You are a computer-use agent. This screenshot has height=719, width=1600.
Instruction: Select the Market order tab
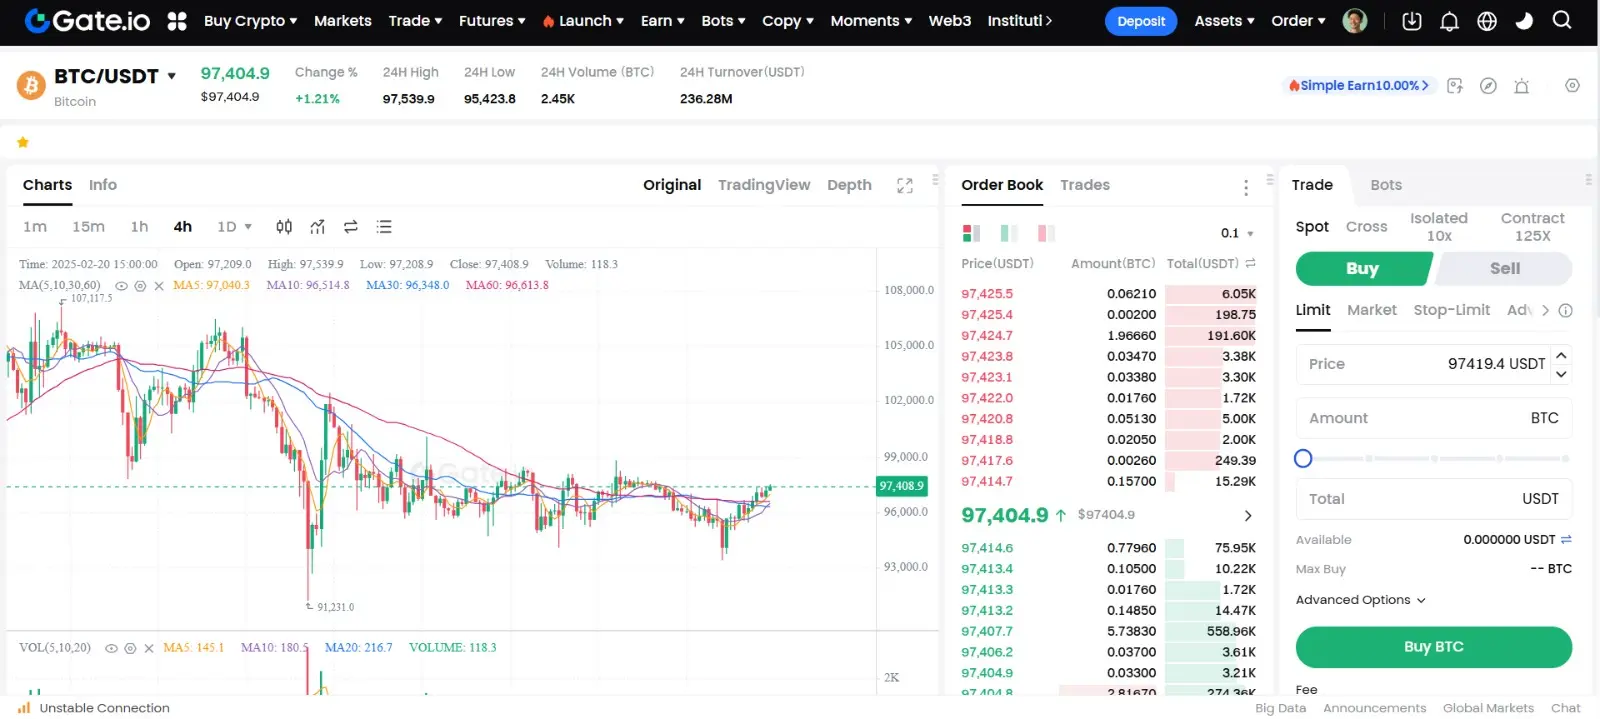pos(1371,310)
